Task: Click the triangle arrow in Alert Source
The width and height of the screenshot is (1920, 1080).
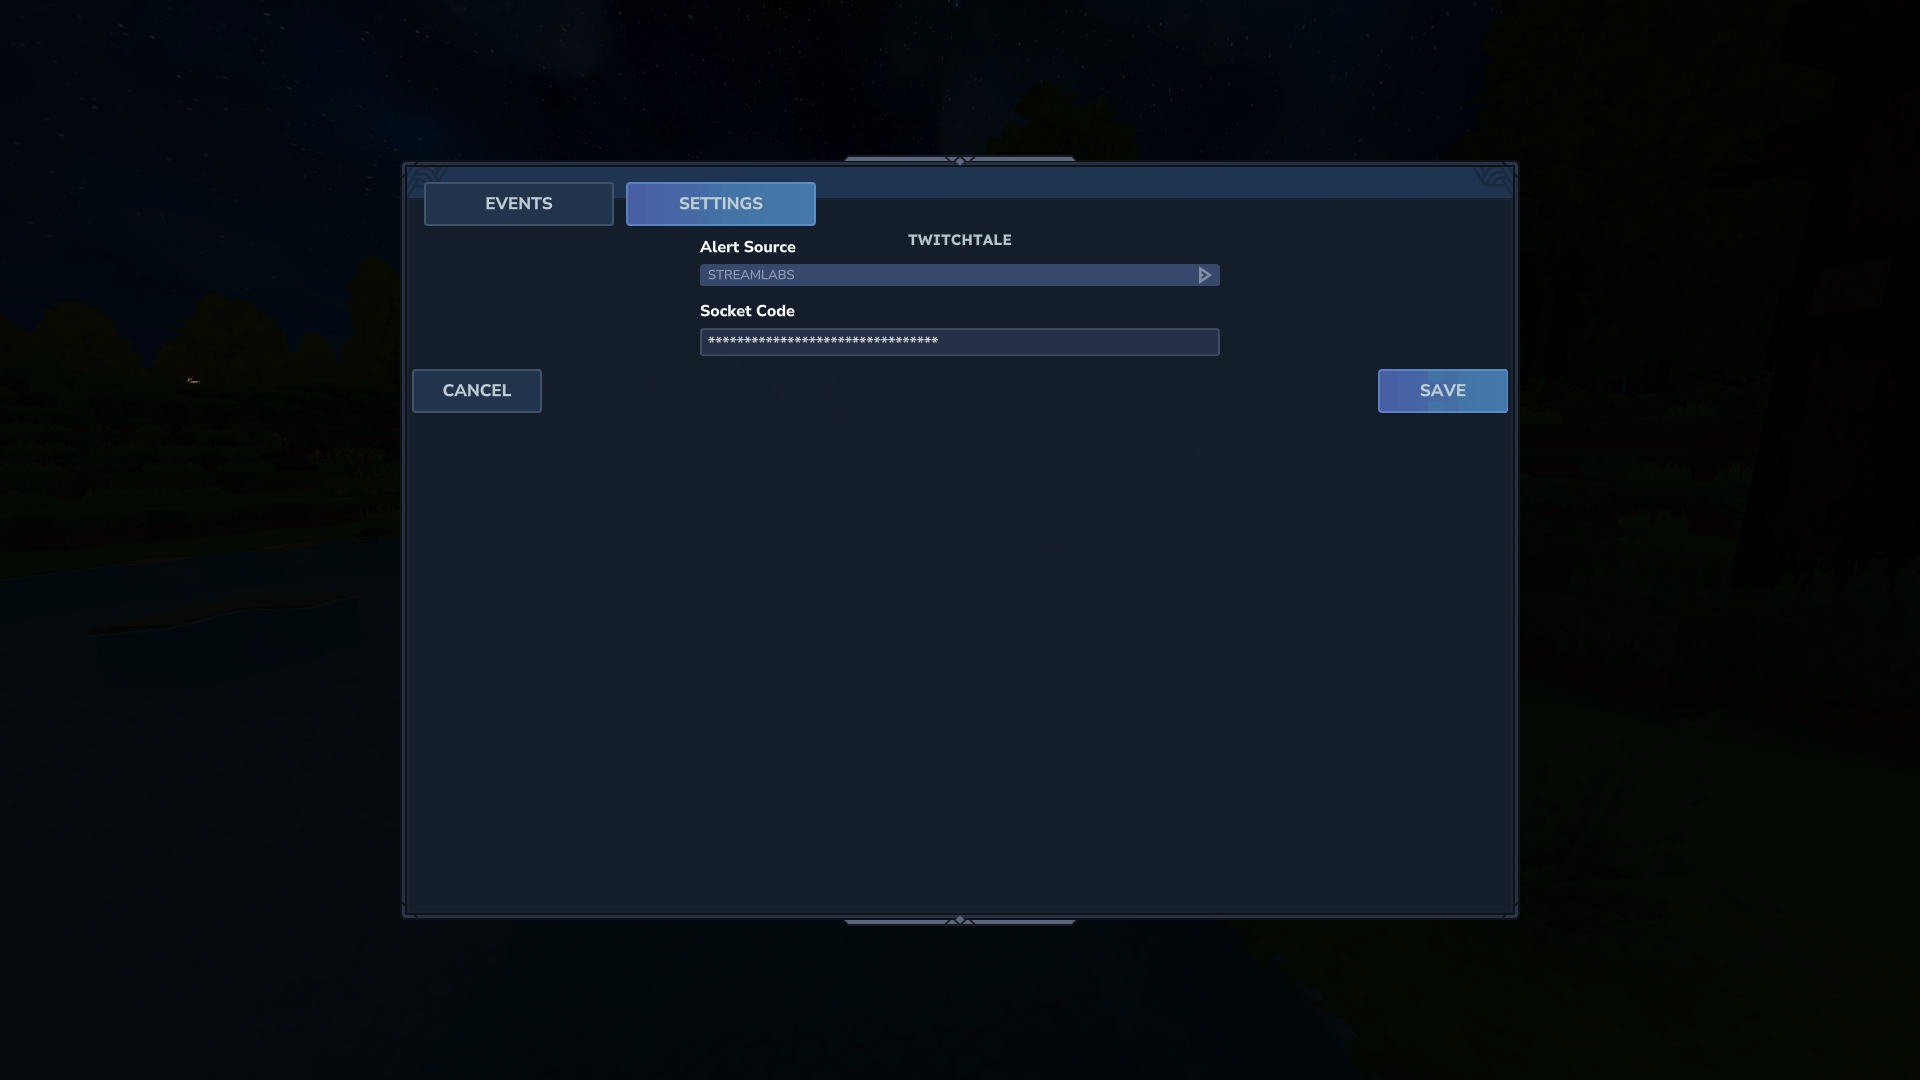Action: click(x=1204, y=275)
